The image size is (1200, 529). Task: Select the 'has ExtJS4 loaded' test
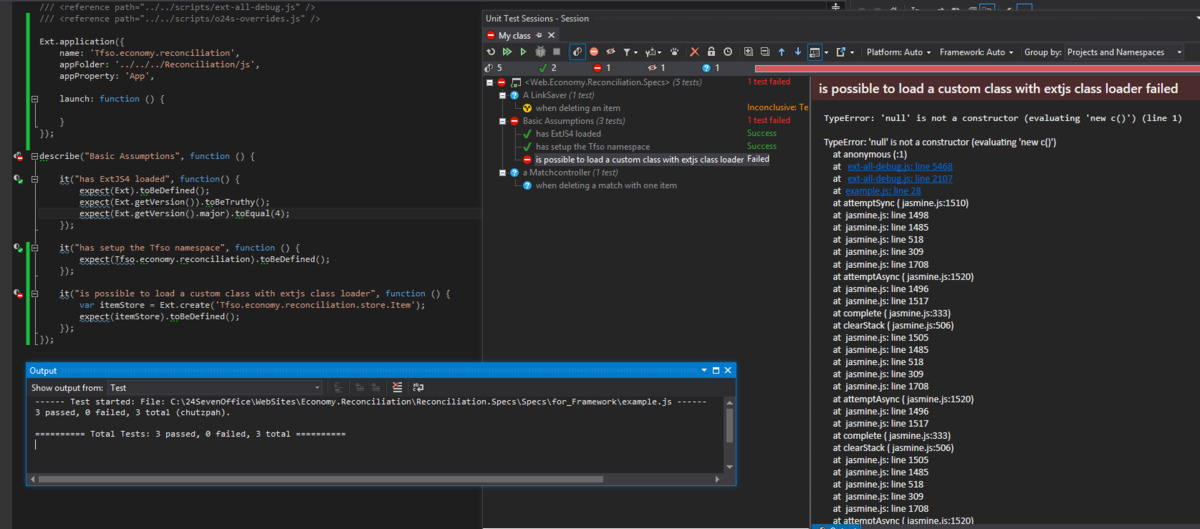click(568, 133)
